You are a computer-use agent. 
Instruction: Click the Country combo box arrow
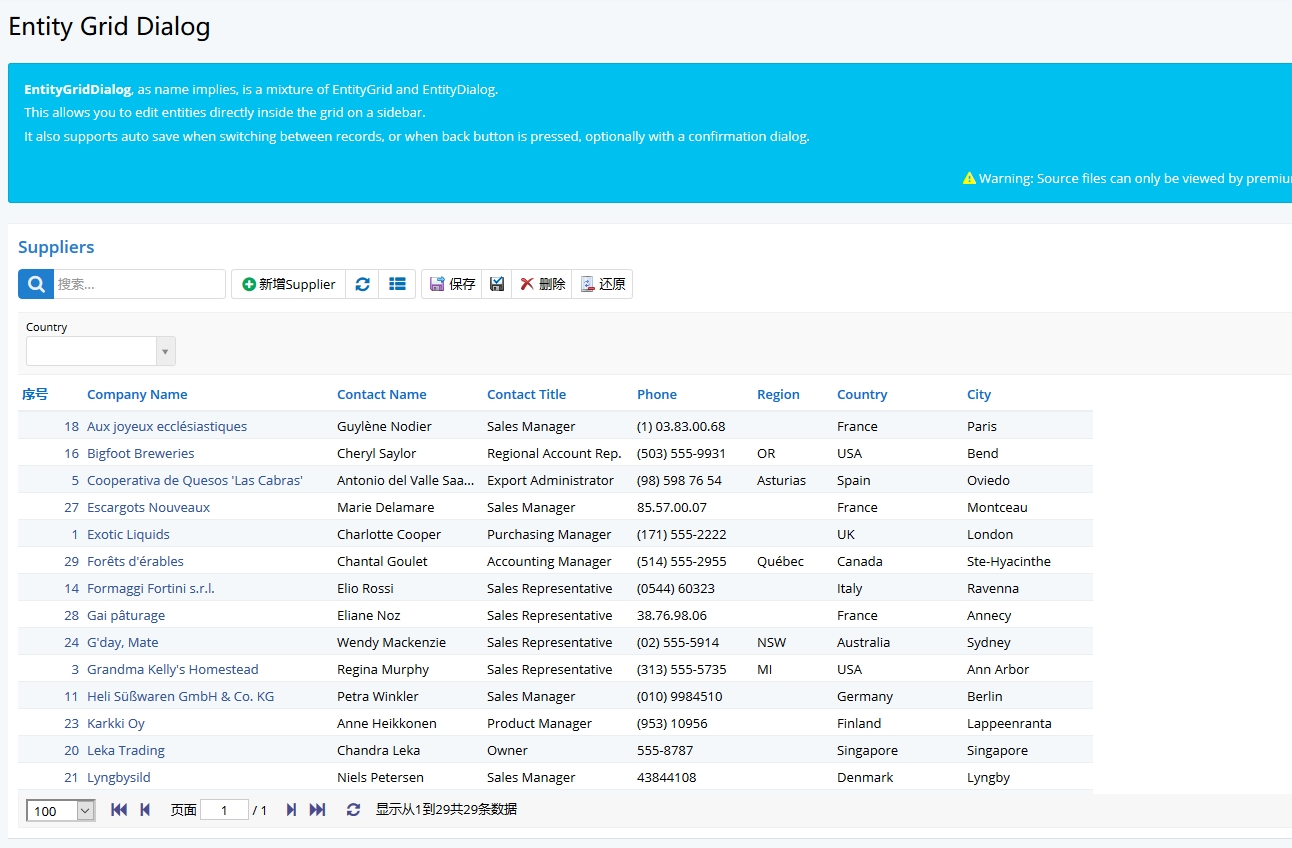(x=164, y=351)
